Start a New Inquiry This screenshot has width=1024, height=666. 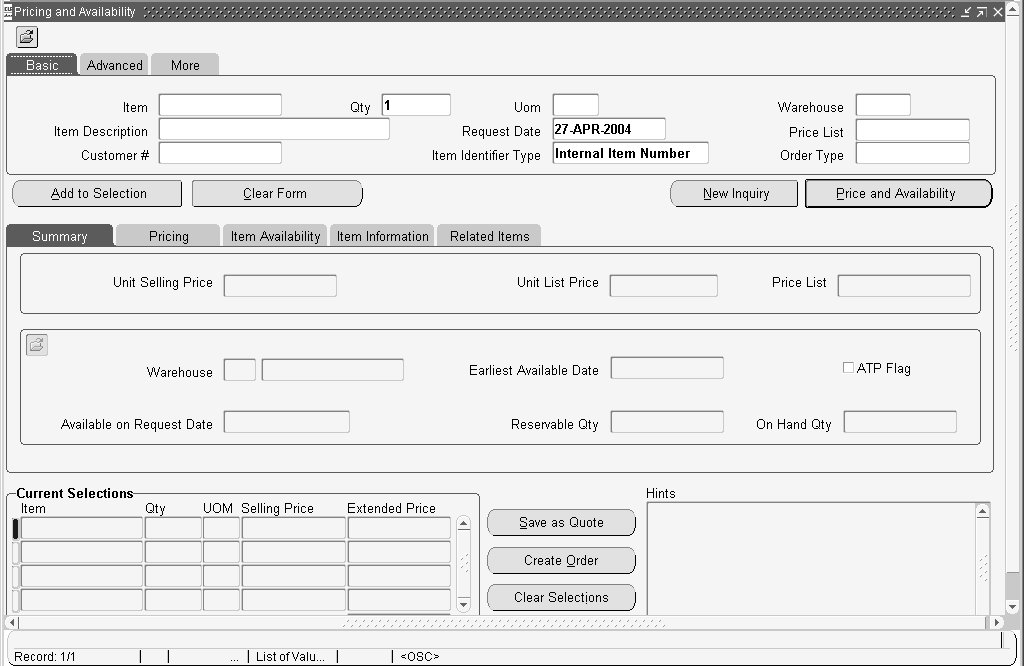[x=734, y=193]
